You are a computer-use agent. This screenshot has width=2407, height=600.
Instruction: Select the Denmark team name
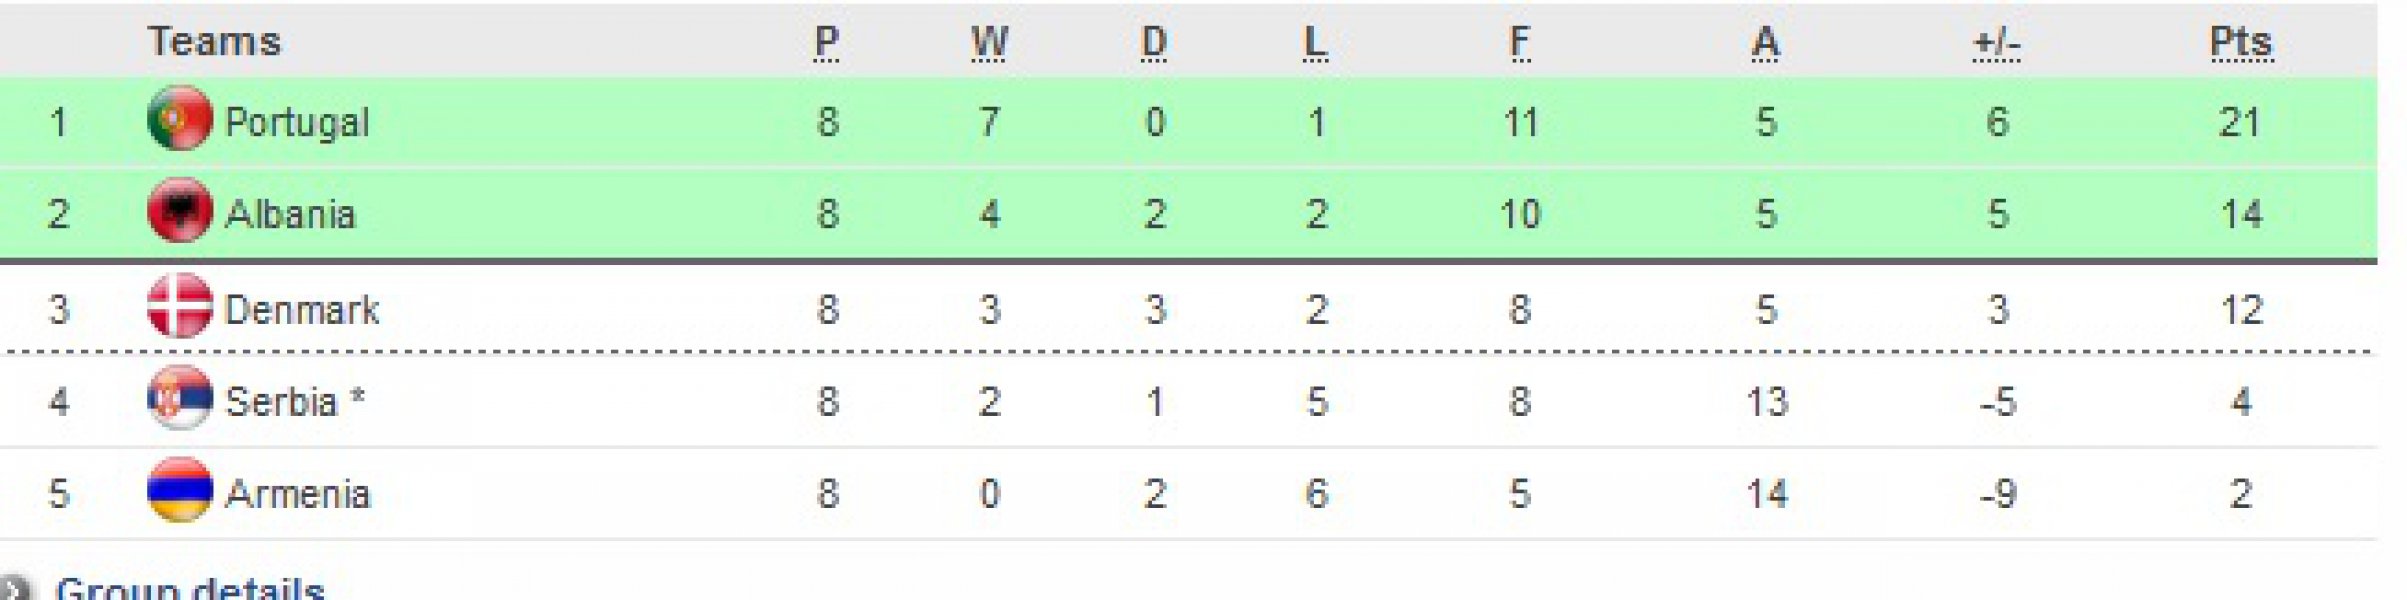click(x=302, y=310)
